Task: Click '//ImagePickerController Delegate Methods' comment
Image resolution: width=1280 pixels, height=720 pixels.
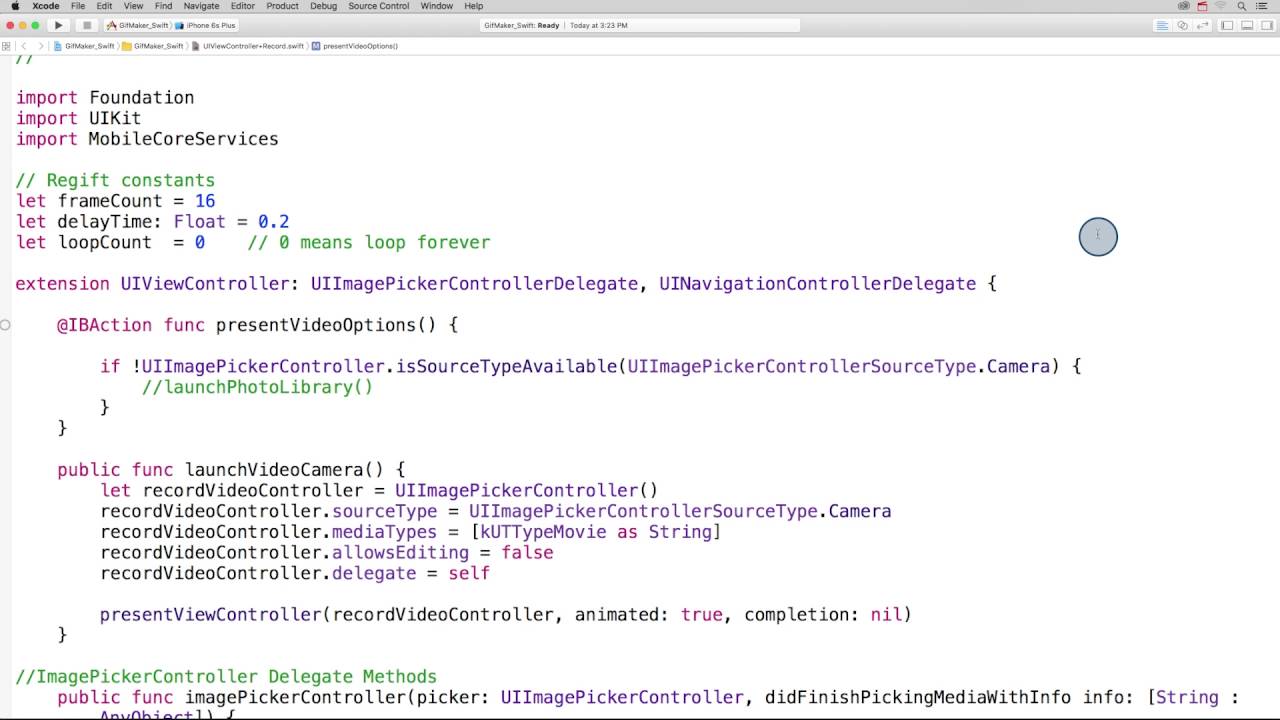Action: coord(226,677)
